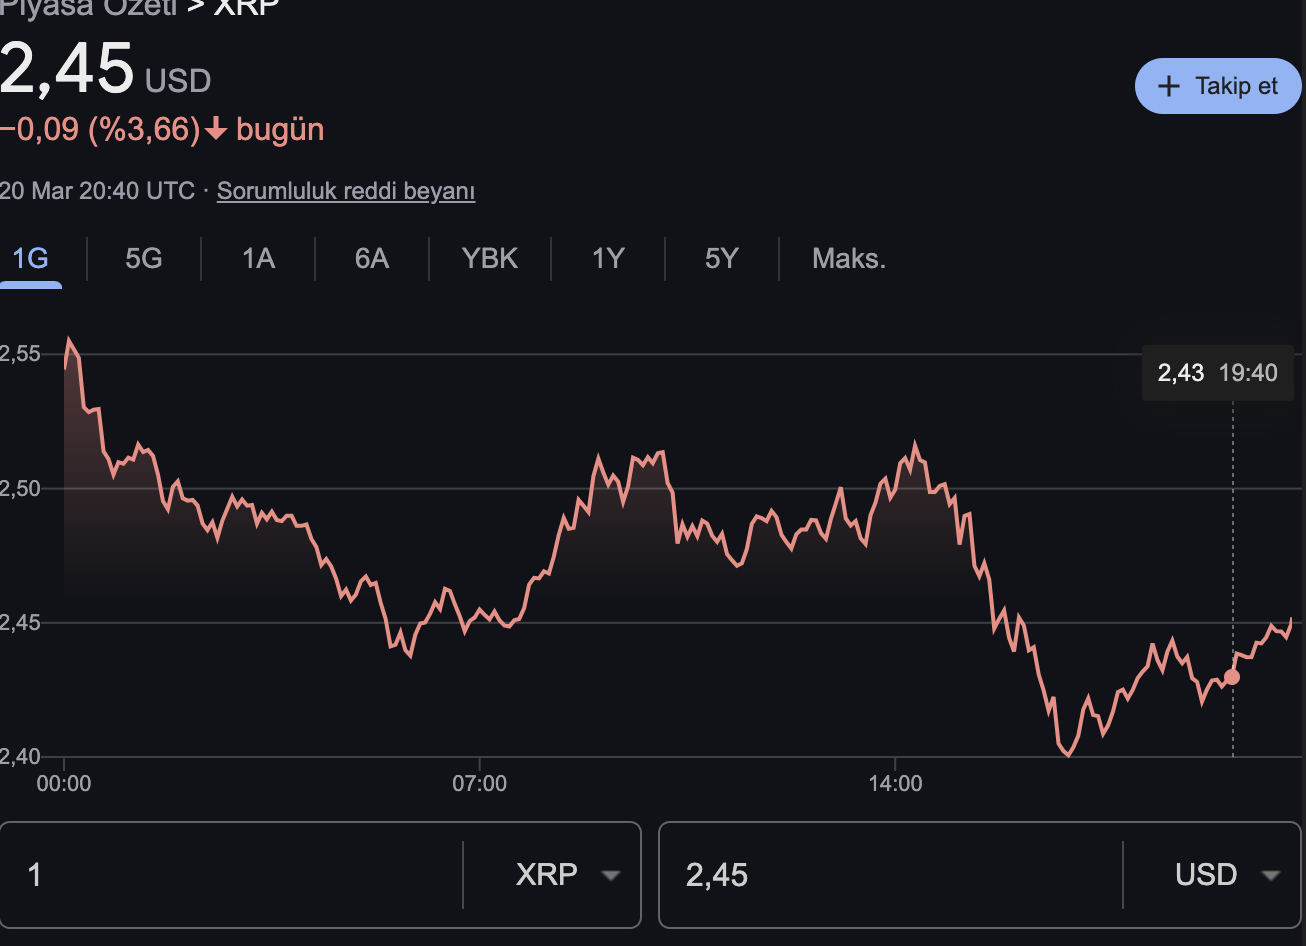
Task: Open the USD currency dropdown
Action: point(1227,875)
